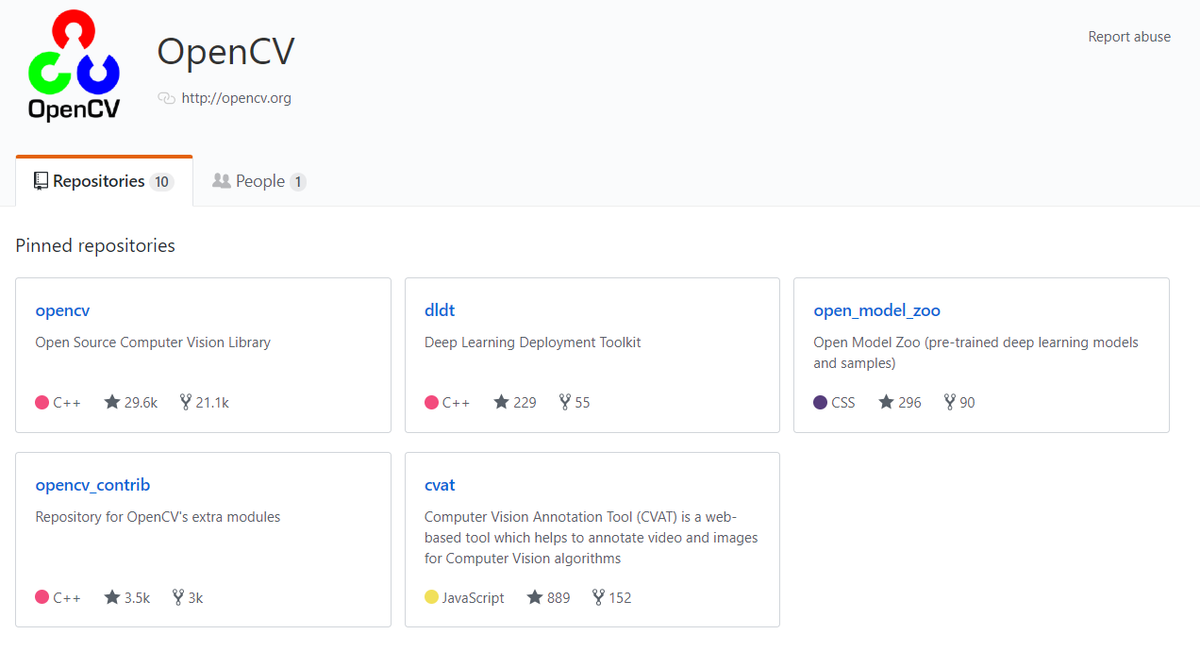
Task: Click the OpenCV organization logo
Action: pos(74,66)
